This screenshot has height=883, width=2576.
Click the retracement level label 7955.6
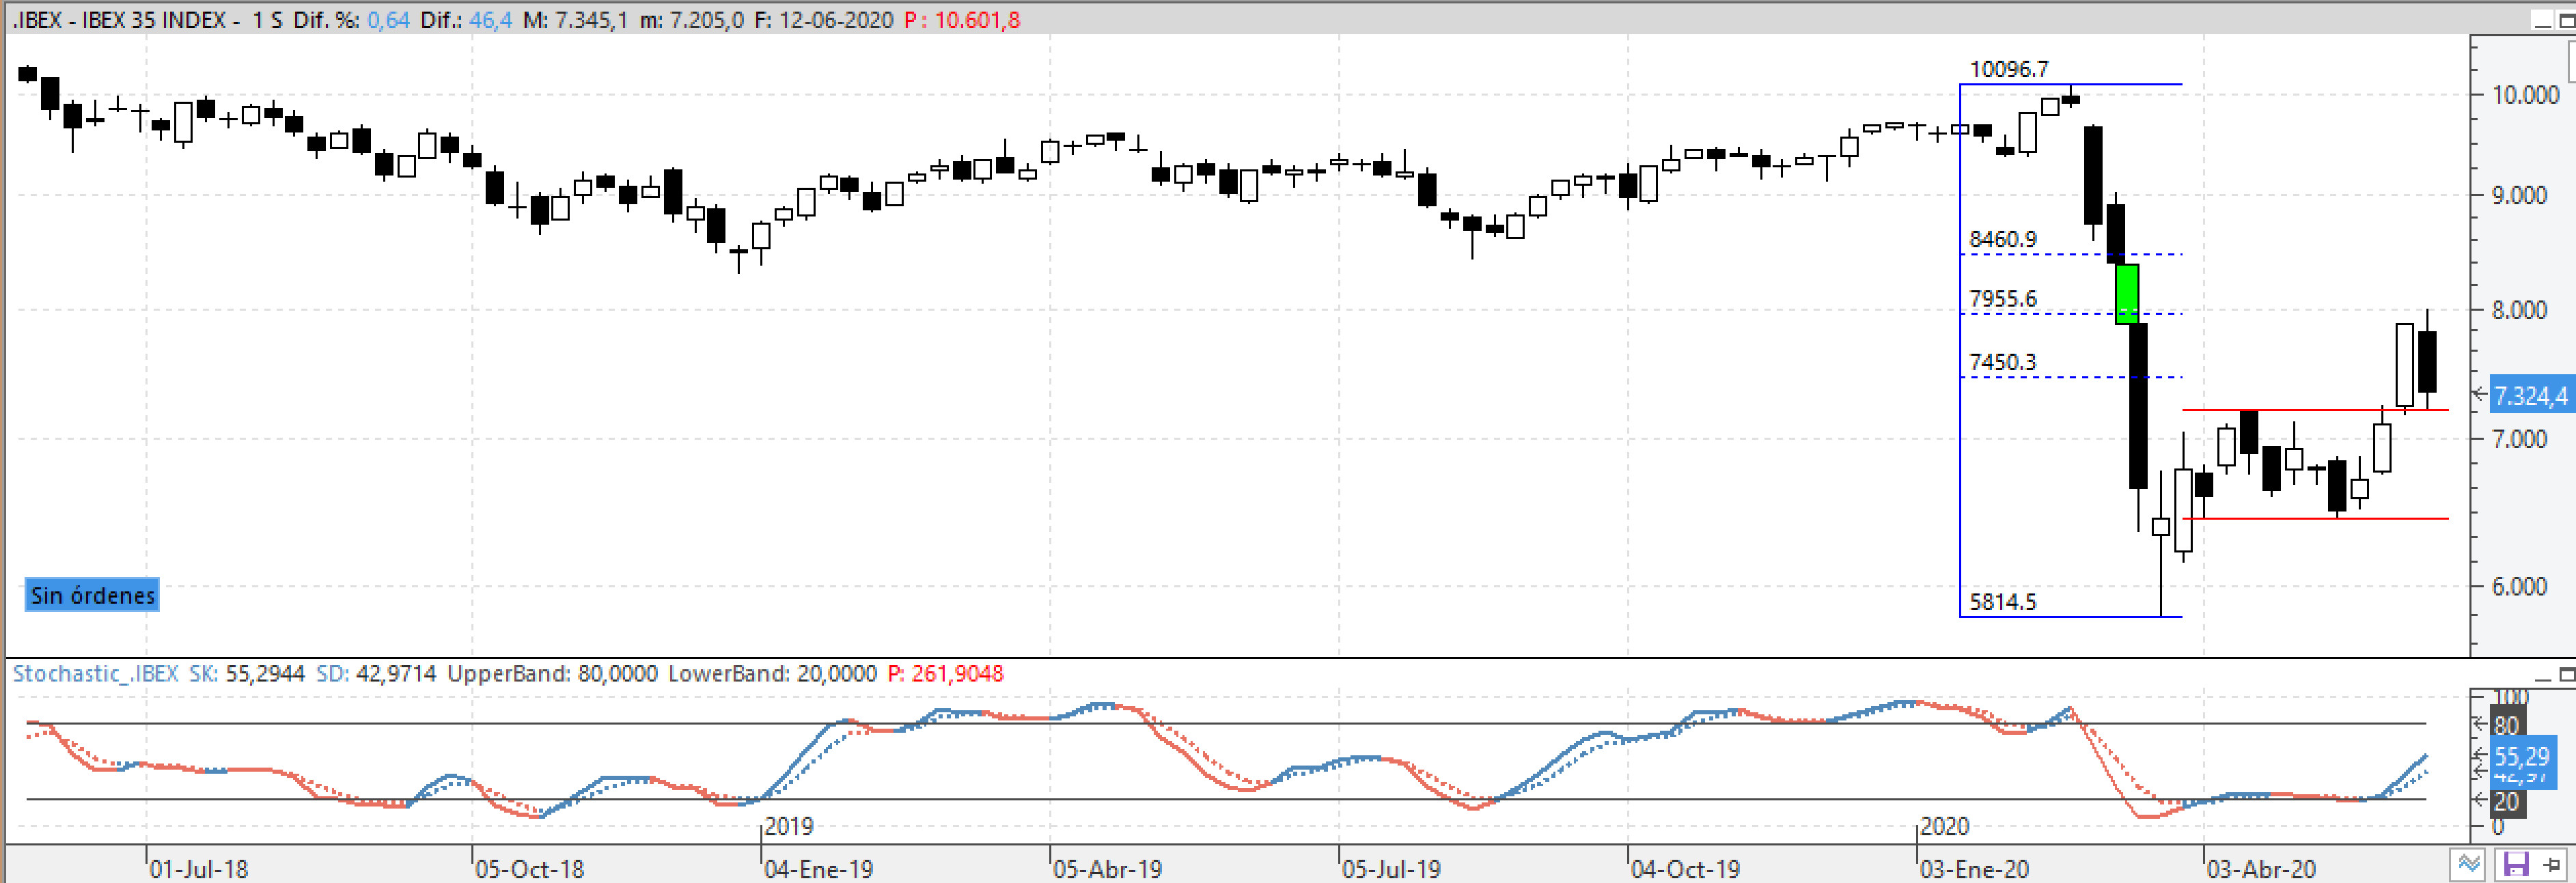click(2002, 298)
